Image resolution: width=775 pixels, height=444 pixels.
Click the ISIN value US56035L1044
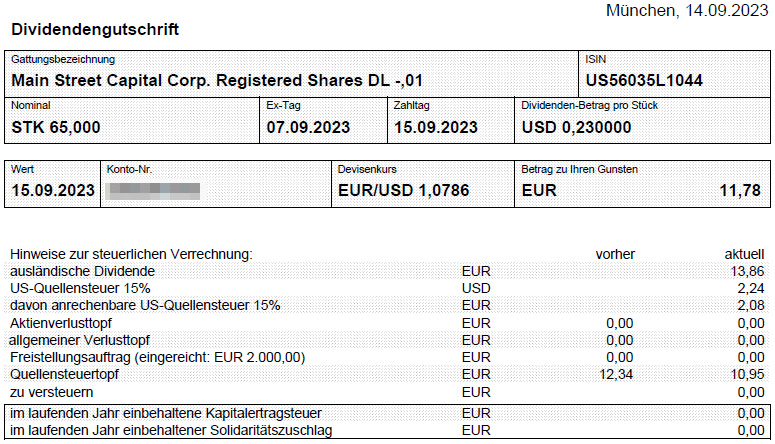pos(645,79)
